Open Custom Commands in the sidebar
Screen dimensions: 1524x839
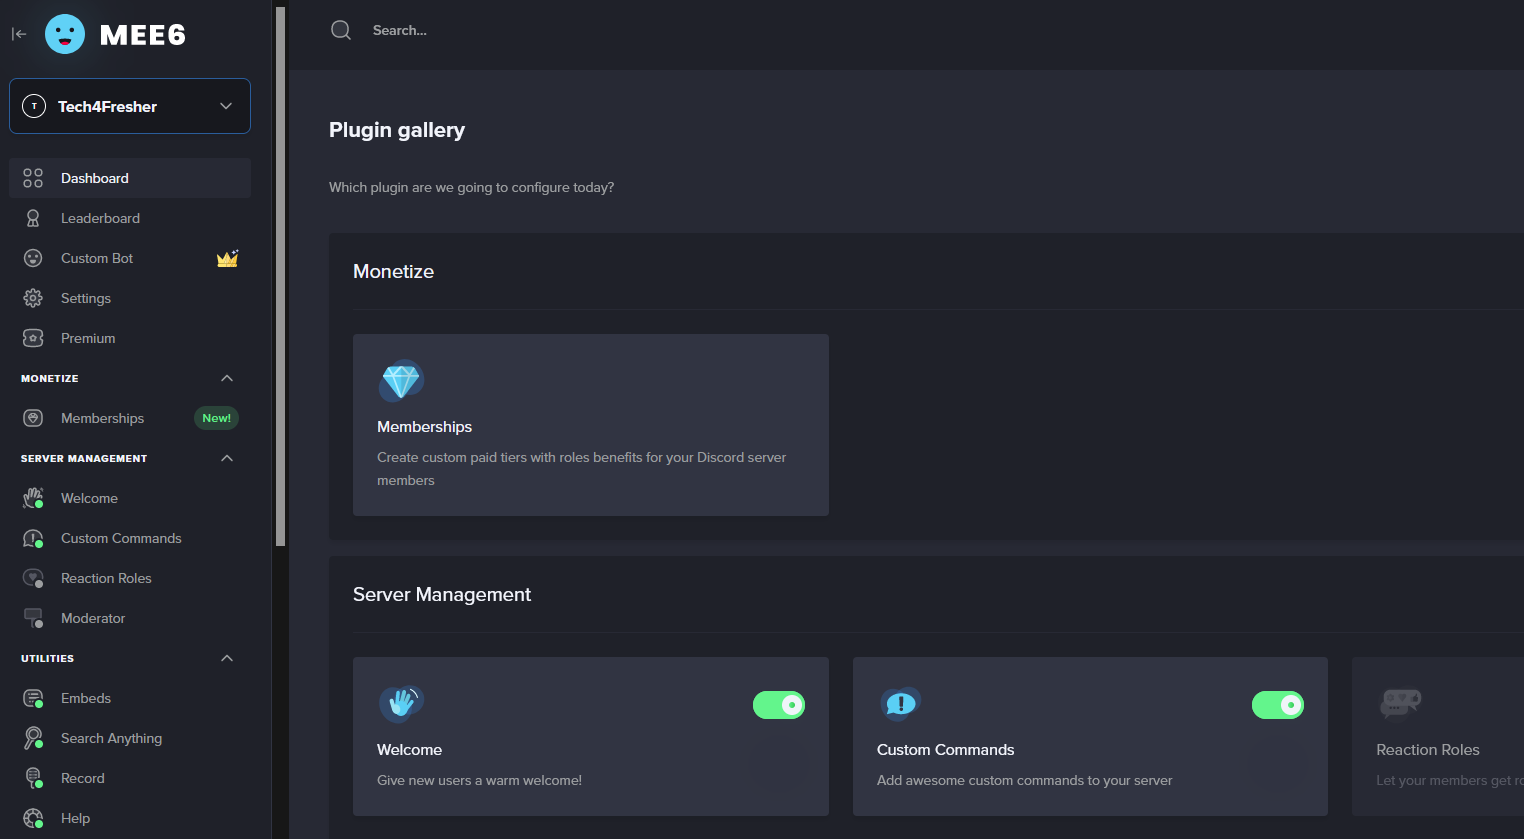click(130, 538)
